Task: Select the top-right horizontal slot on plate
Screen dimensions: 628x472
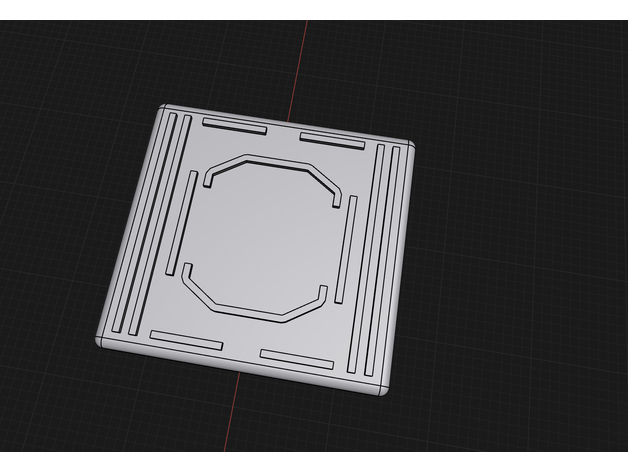Action: point(332,140)
